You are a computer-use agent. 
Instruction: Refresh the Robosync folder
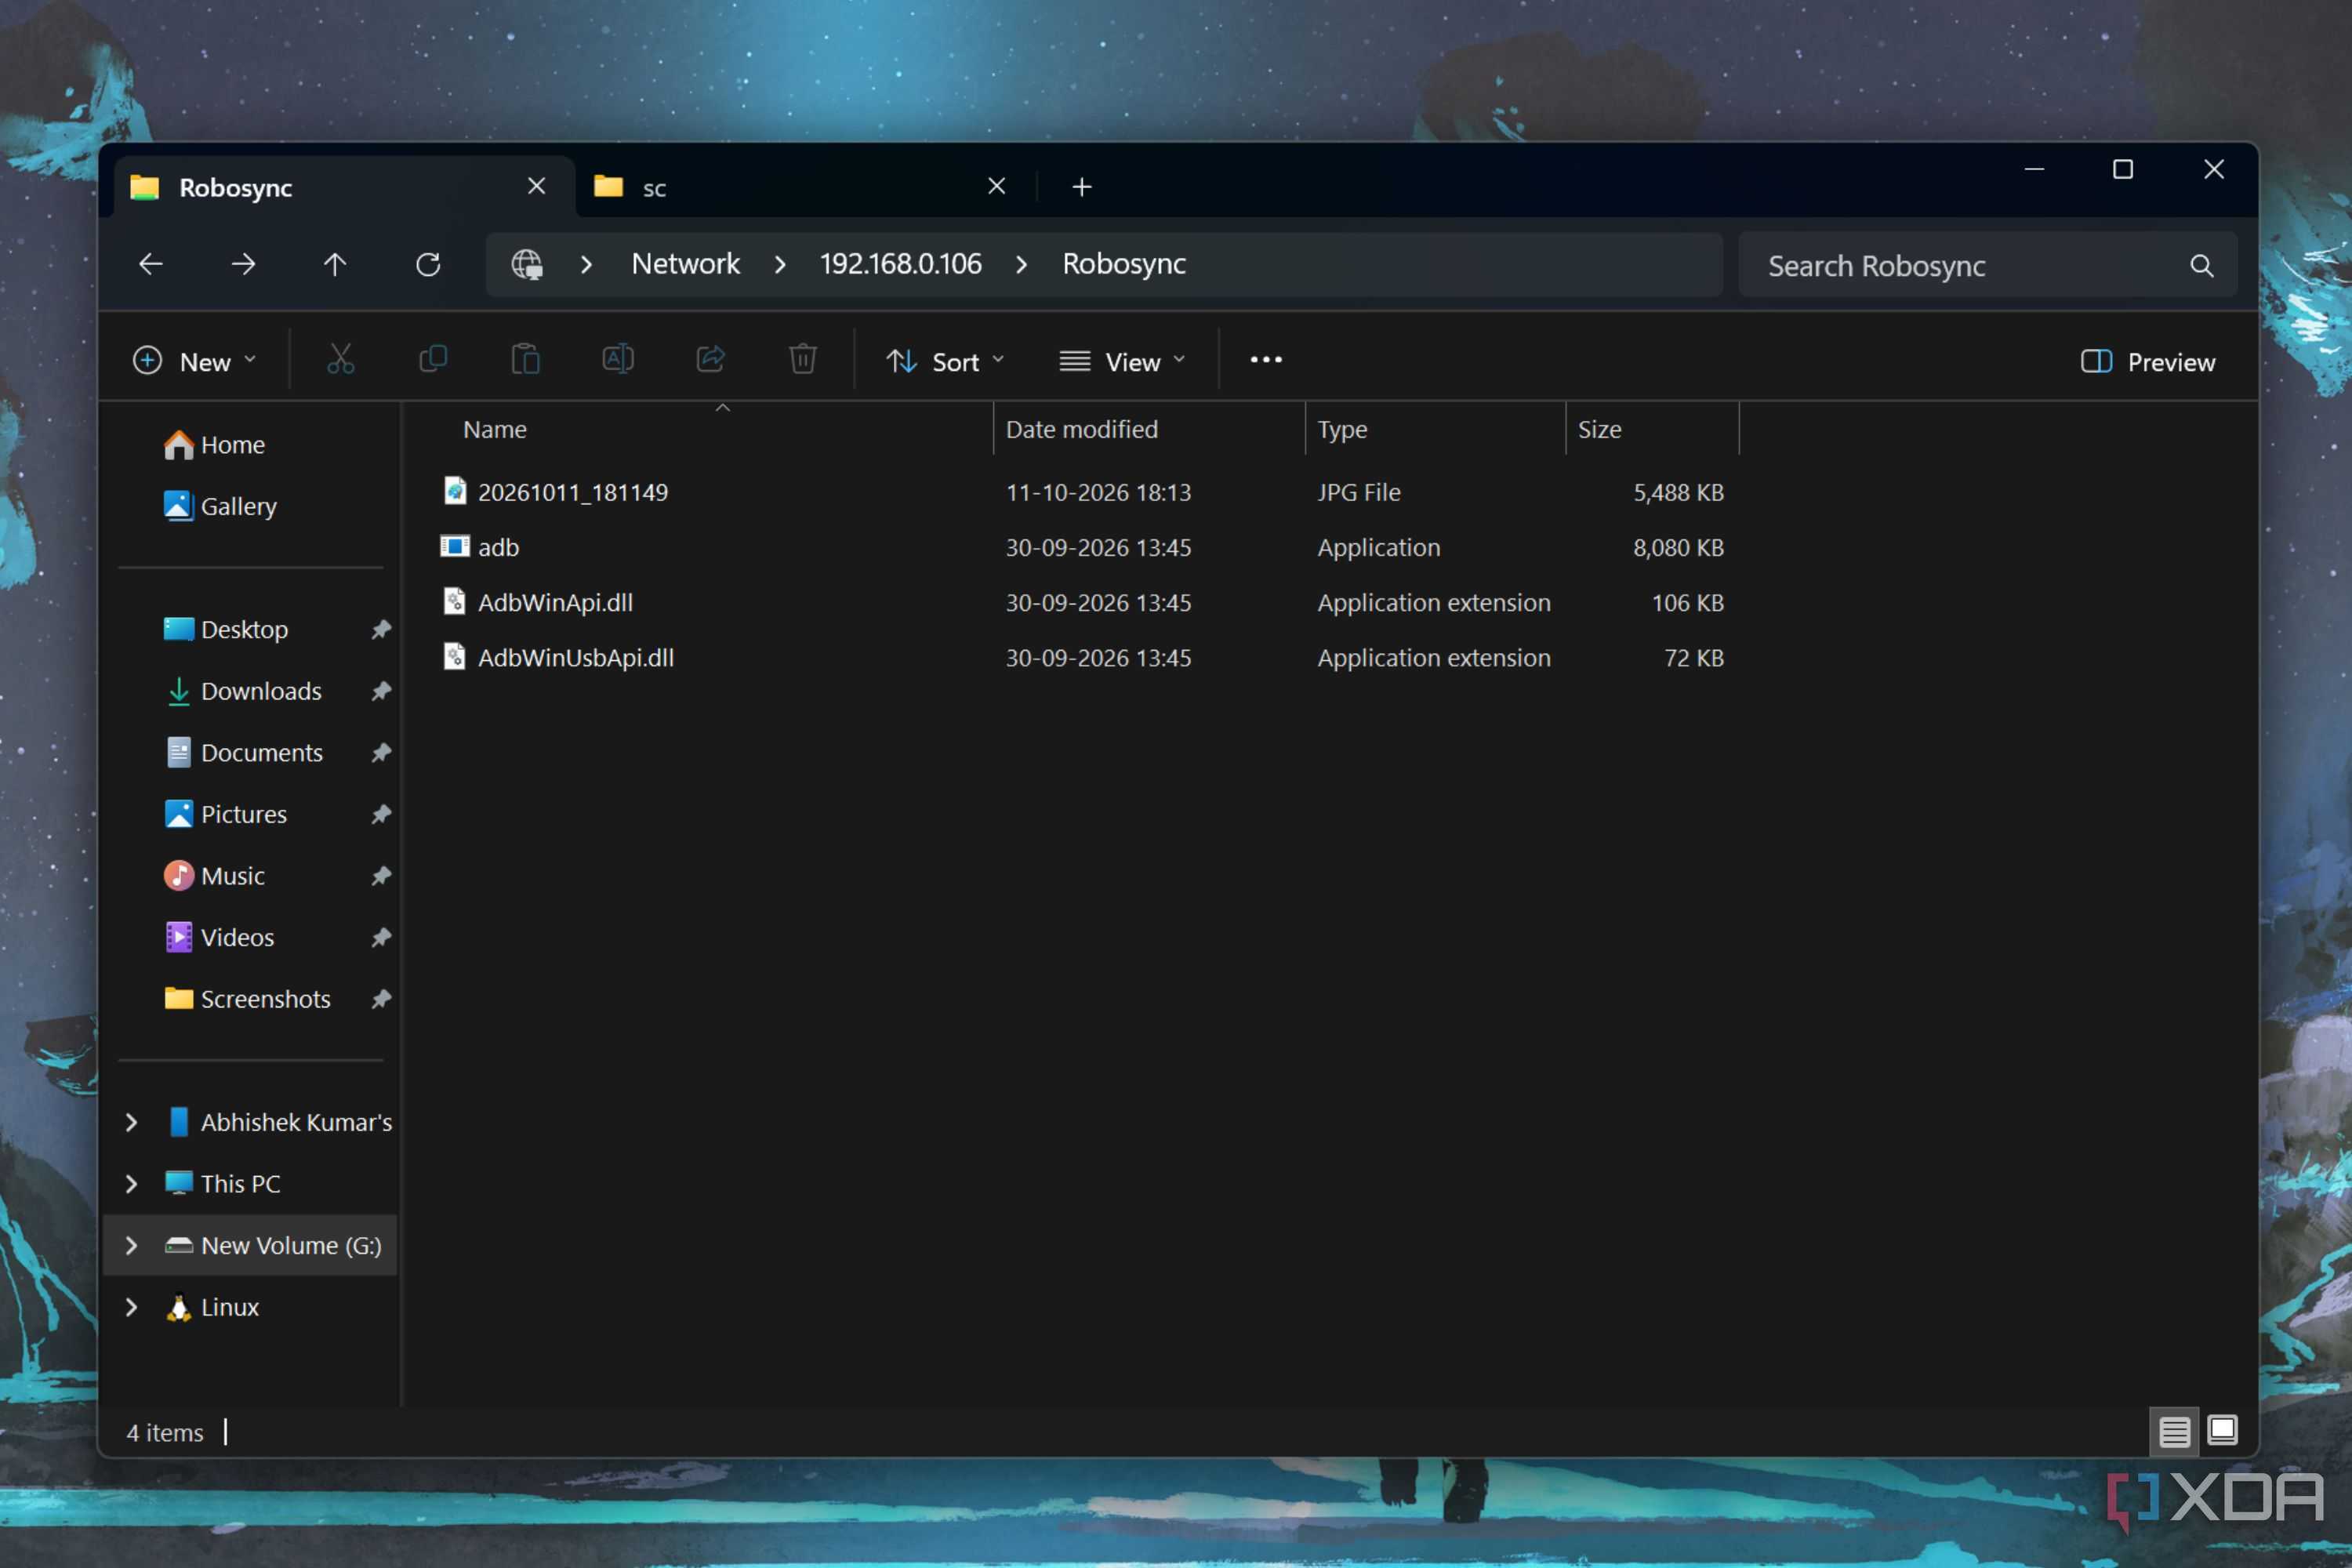click(428, 264)
